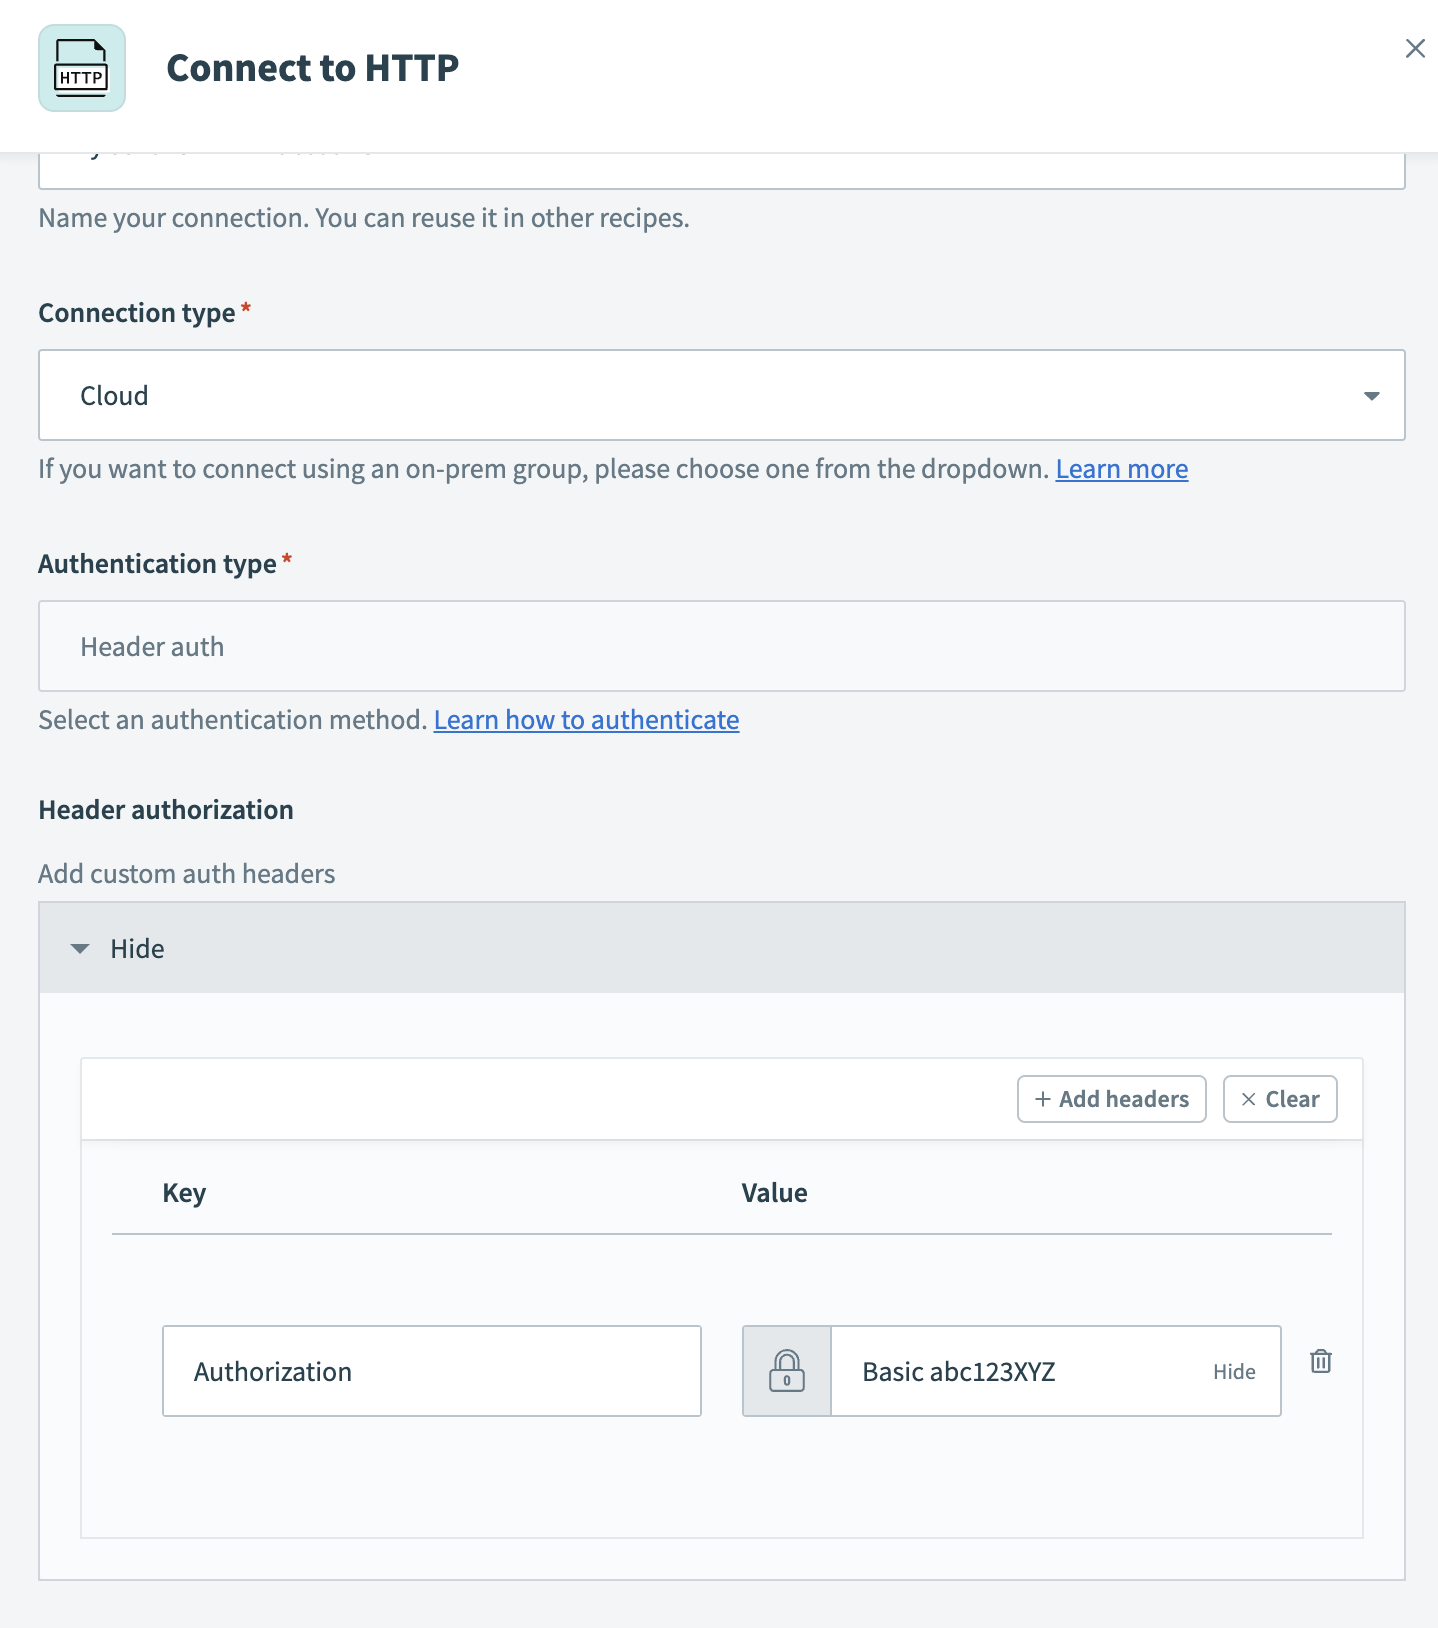Screen dimensions: 1438x1628
Task: Click the plus icon on Add headers
Action: click(x=1041, y=1099)
